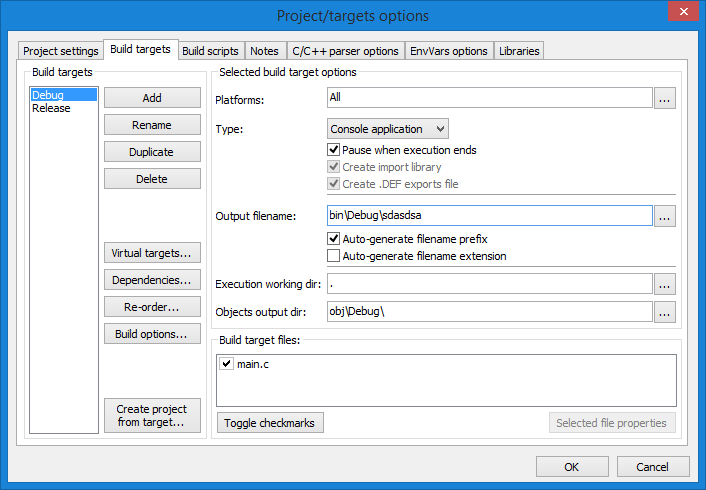Enable Auto-generate filename extension
Viewport: 706px width, 490px height.
click(x=335, y=256)
